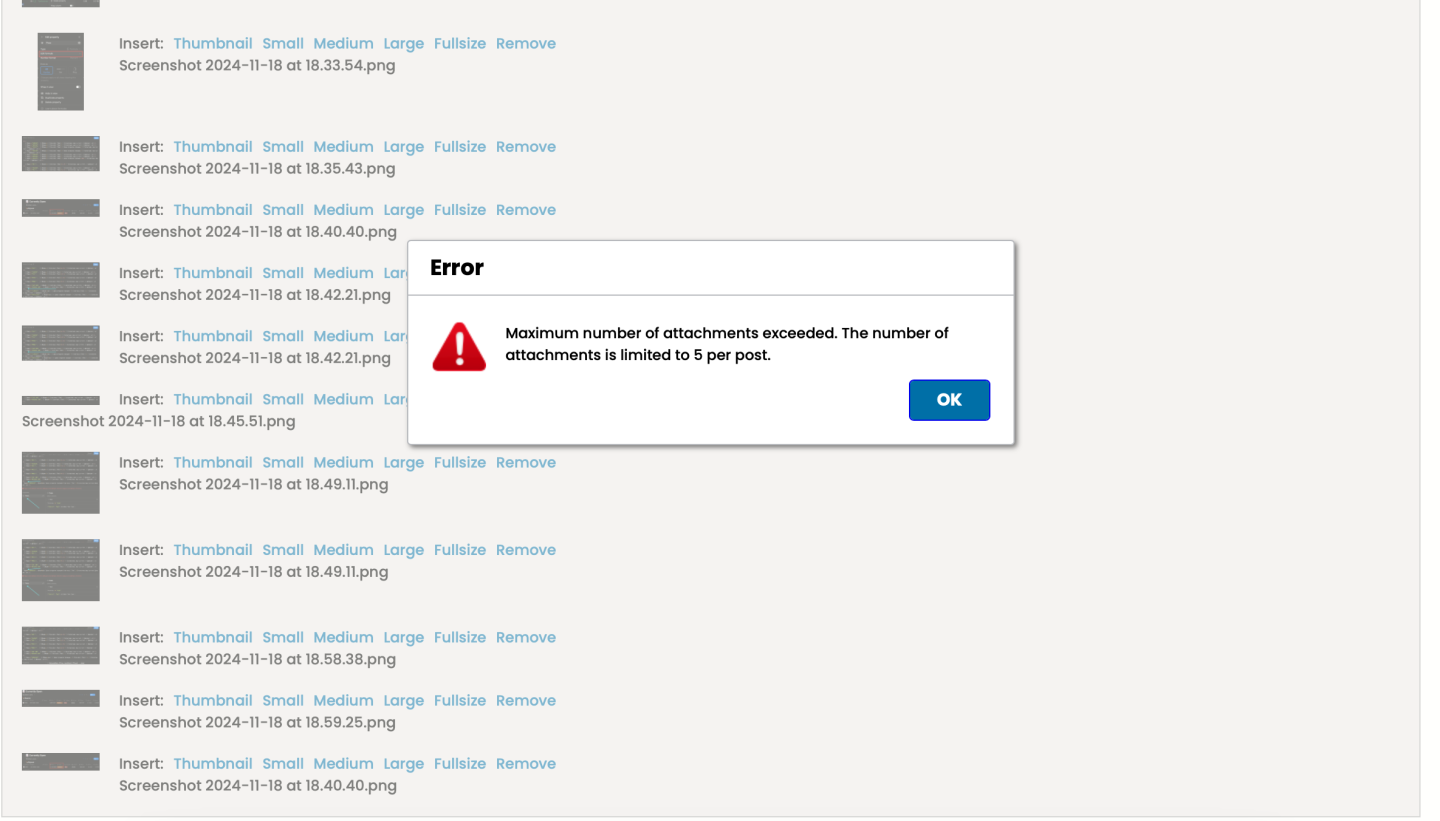
Task: Insert Screenshot 18.35.43 at Fullsize
Action: tap(459, 147)
